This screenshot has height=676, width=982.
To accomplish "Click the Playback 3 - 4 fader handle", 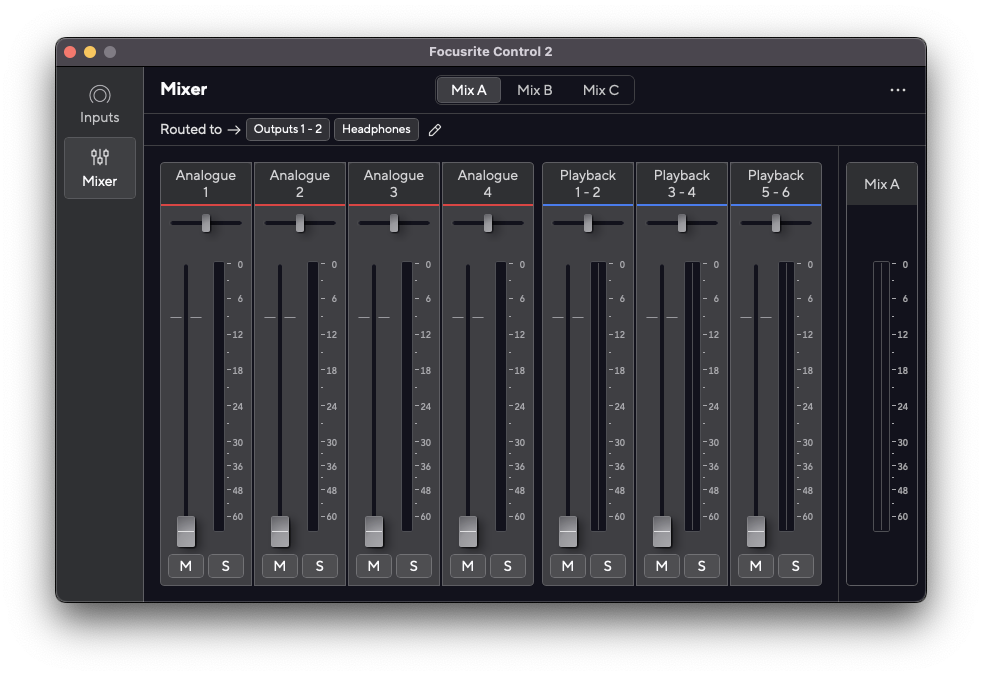I will (x=662, y=531).
